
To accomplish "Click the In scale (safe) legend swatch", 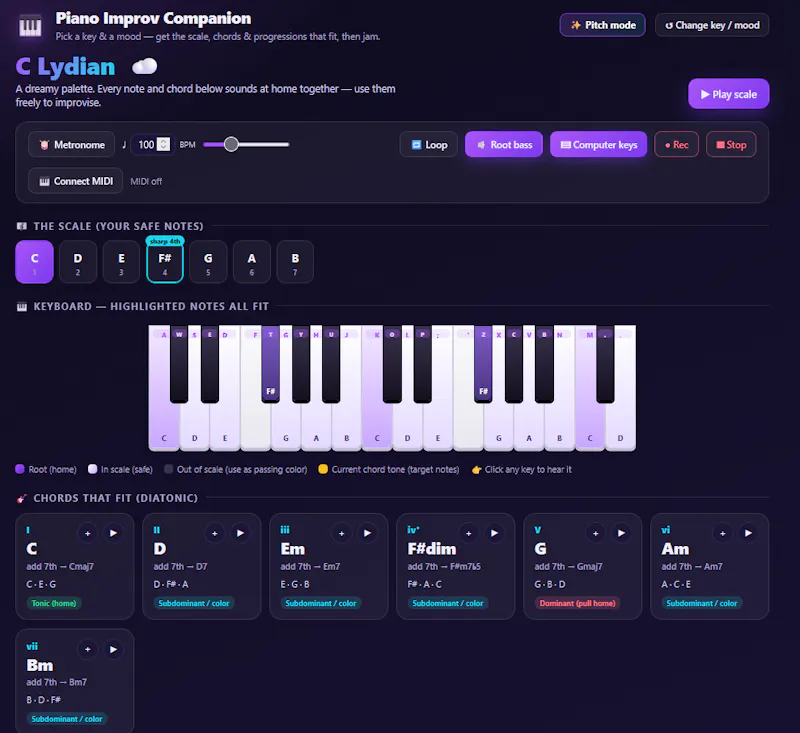I will (92, 469).
